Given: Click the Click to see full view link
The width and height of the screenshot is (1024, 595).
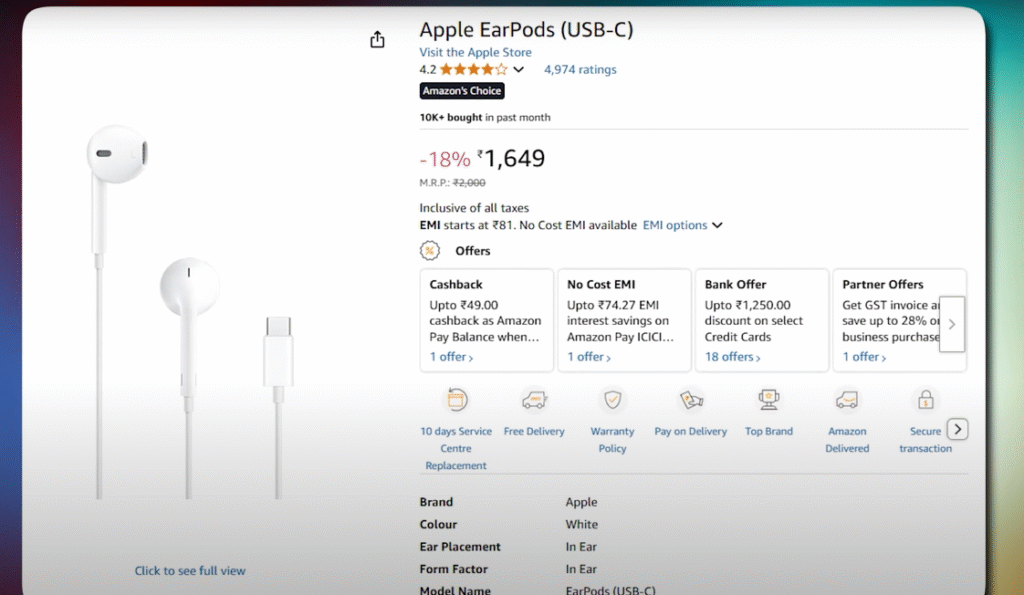Looking at the screenshot, I should tap(190, 570).
